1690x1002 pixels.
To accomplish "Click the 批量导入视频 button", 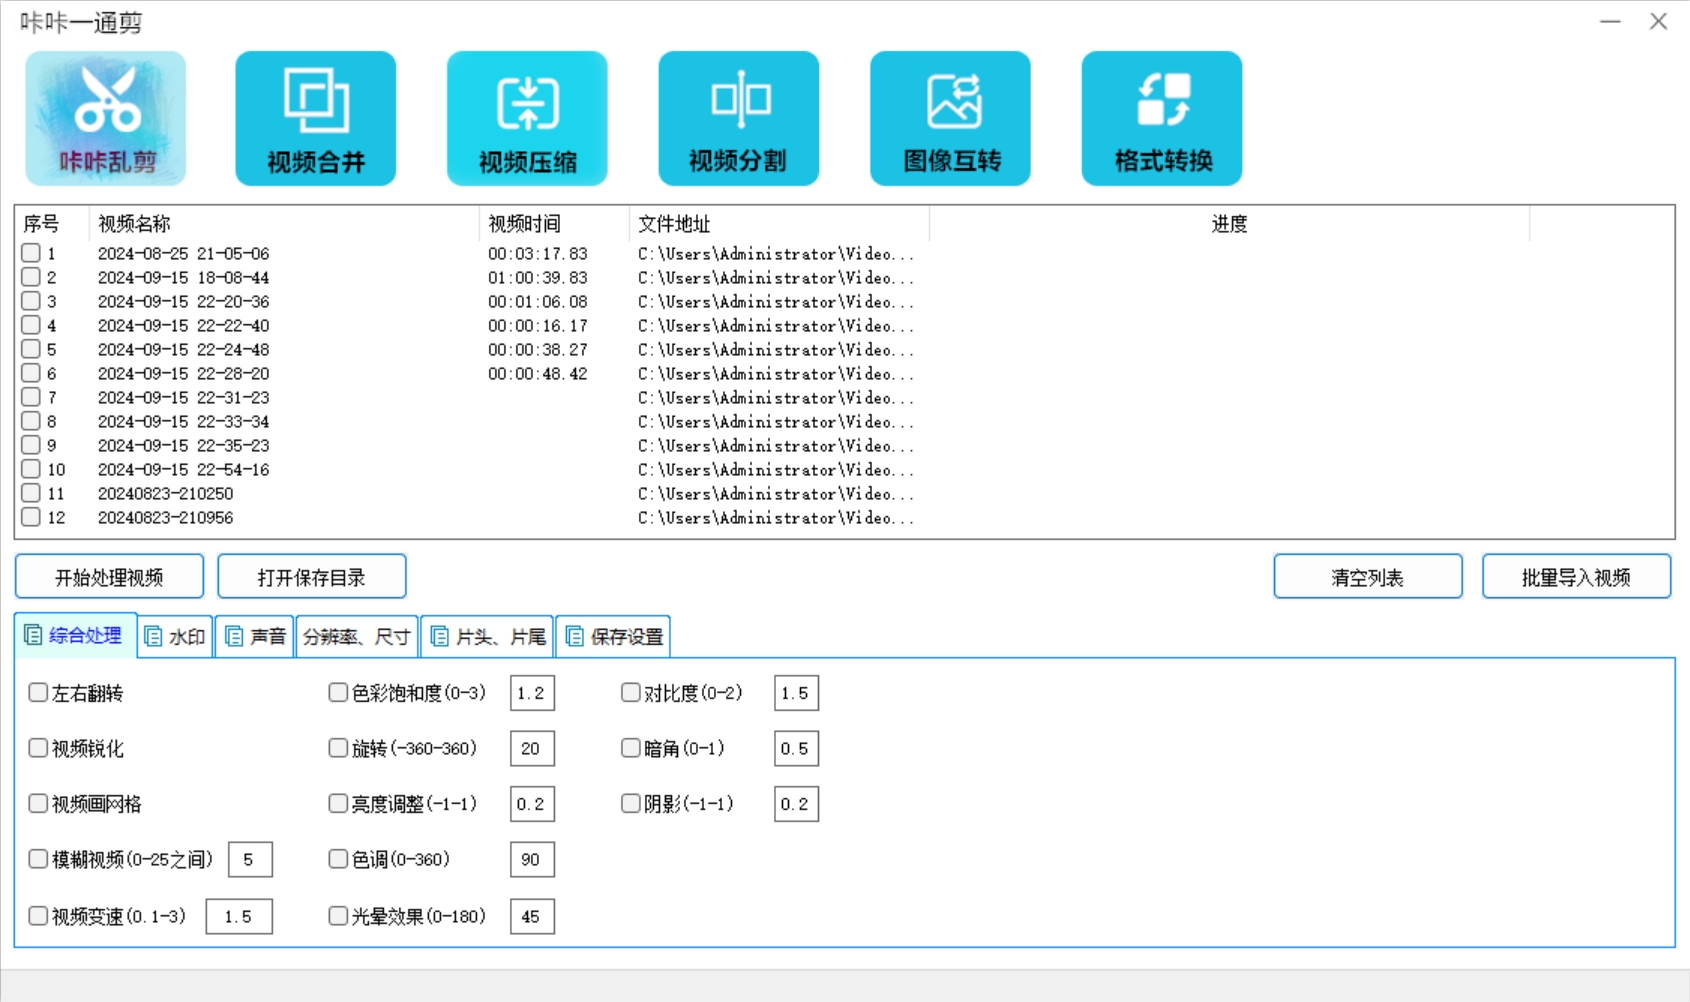I will tap(1576, 577).
